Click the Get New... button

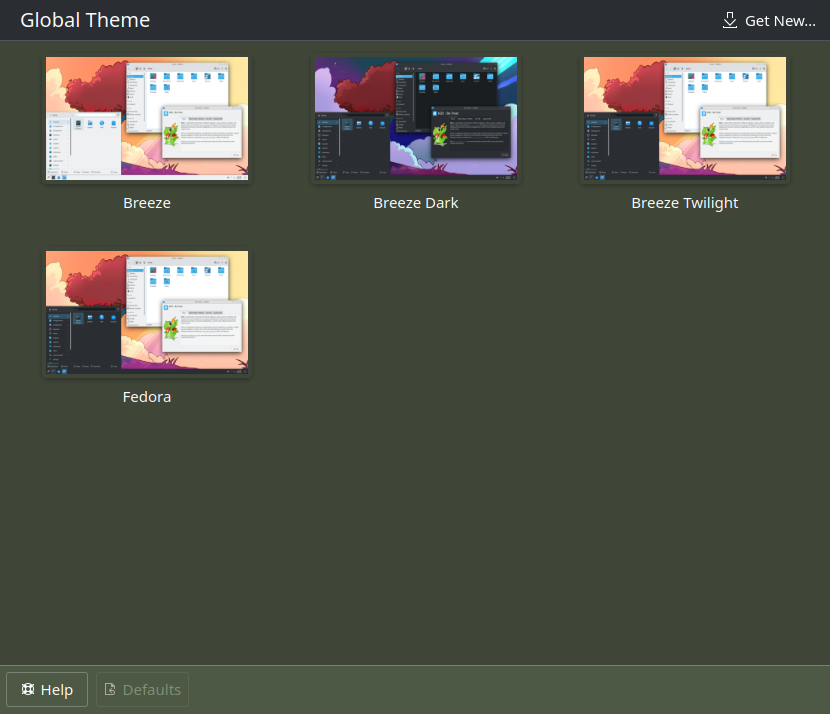click(769, 21)
